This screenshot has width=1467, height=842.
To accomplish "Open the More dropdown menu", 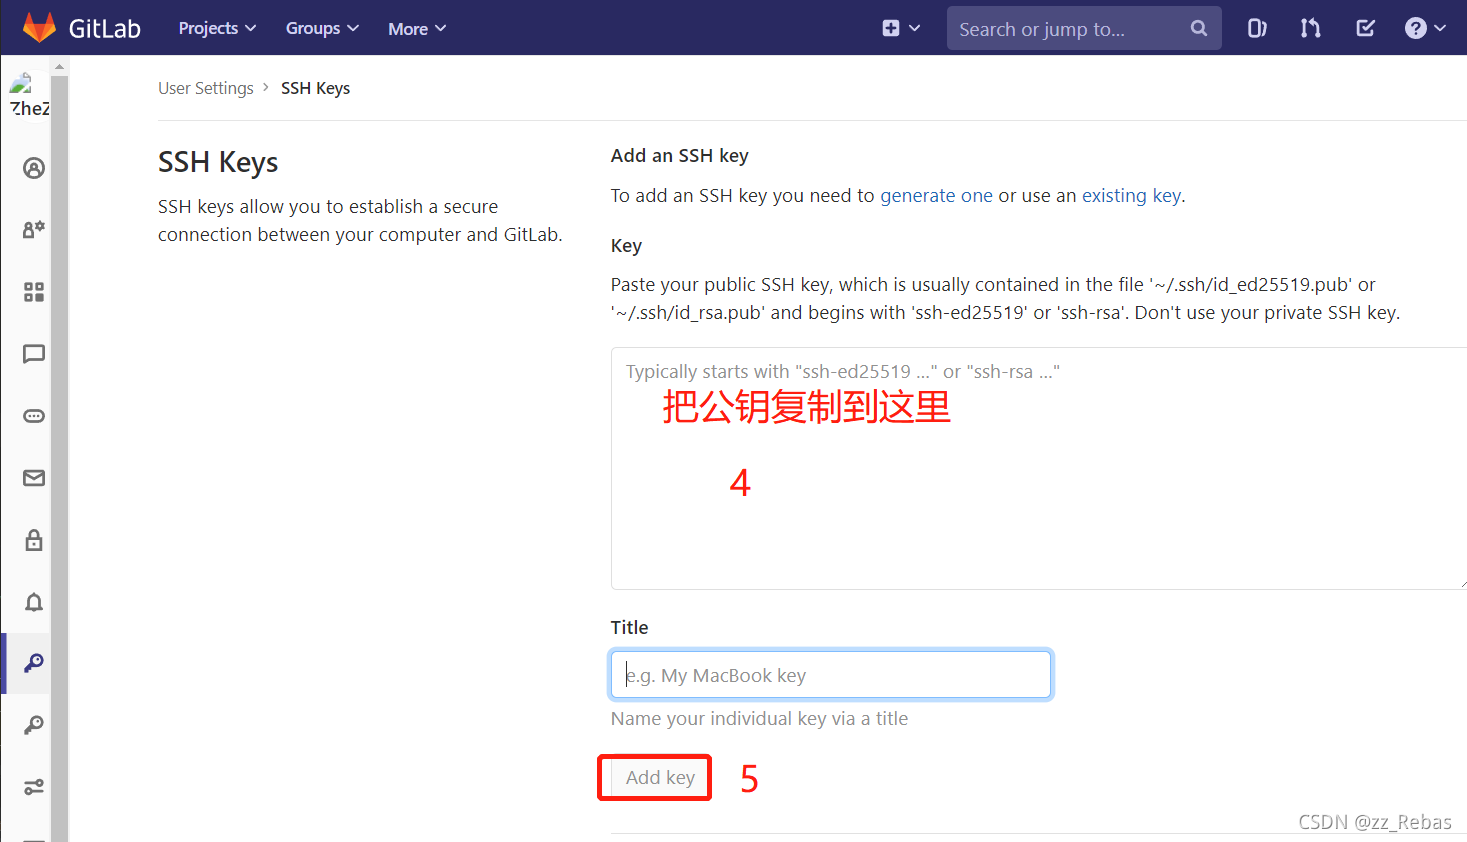I will pyautogui.click(x=417, y=28).
